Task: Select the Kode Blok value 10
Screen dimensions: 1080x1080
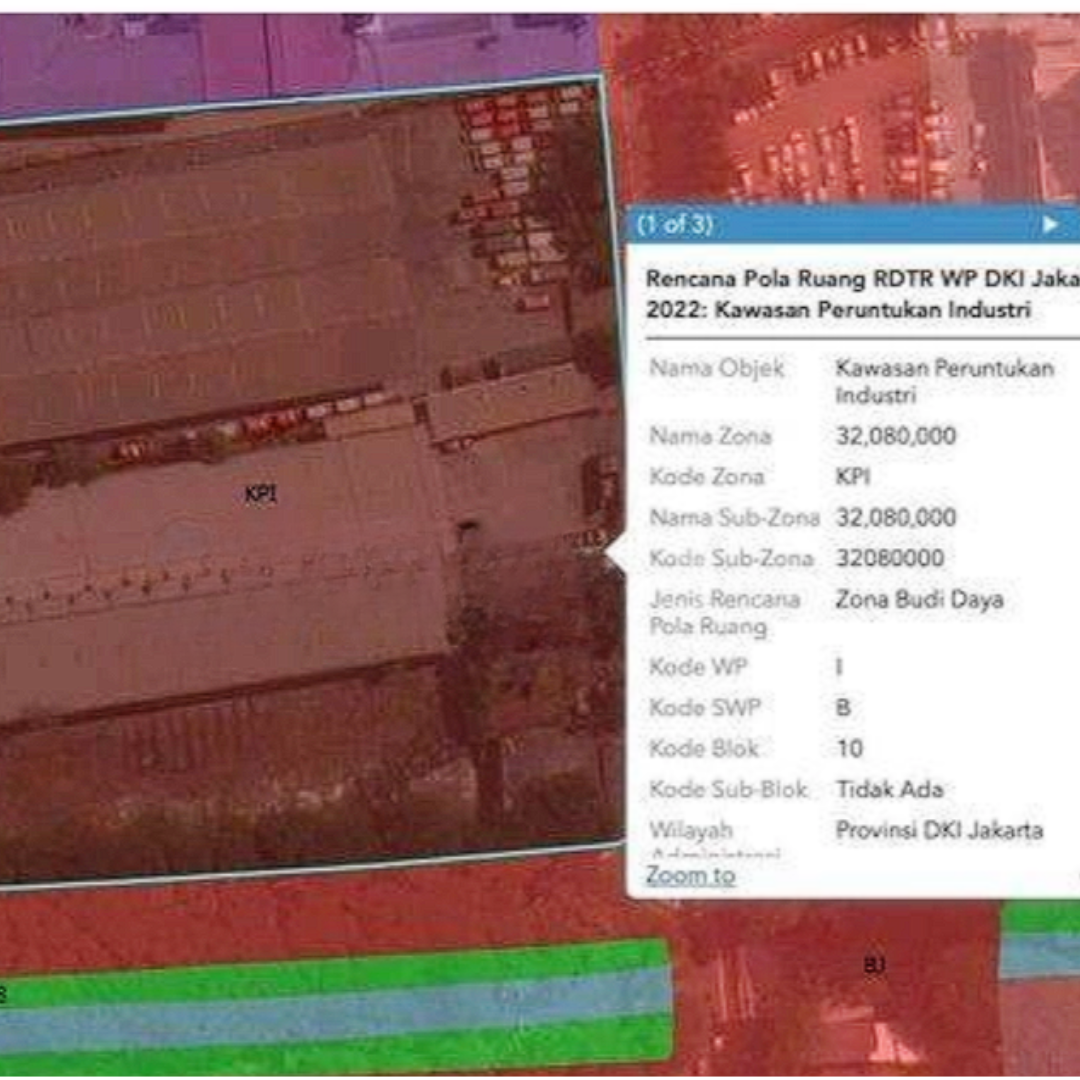Action: (850, 749)
